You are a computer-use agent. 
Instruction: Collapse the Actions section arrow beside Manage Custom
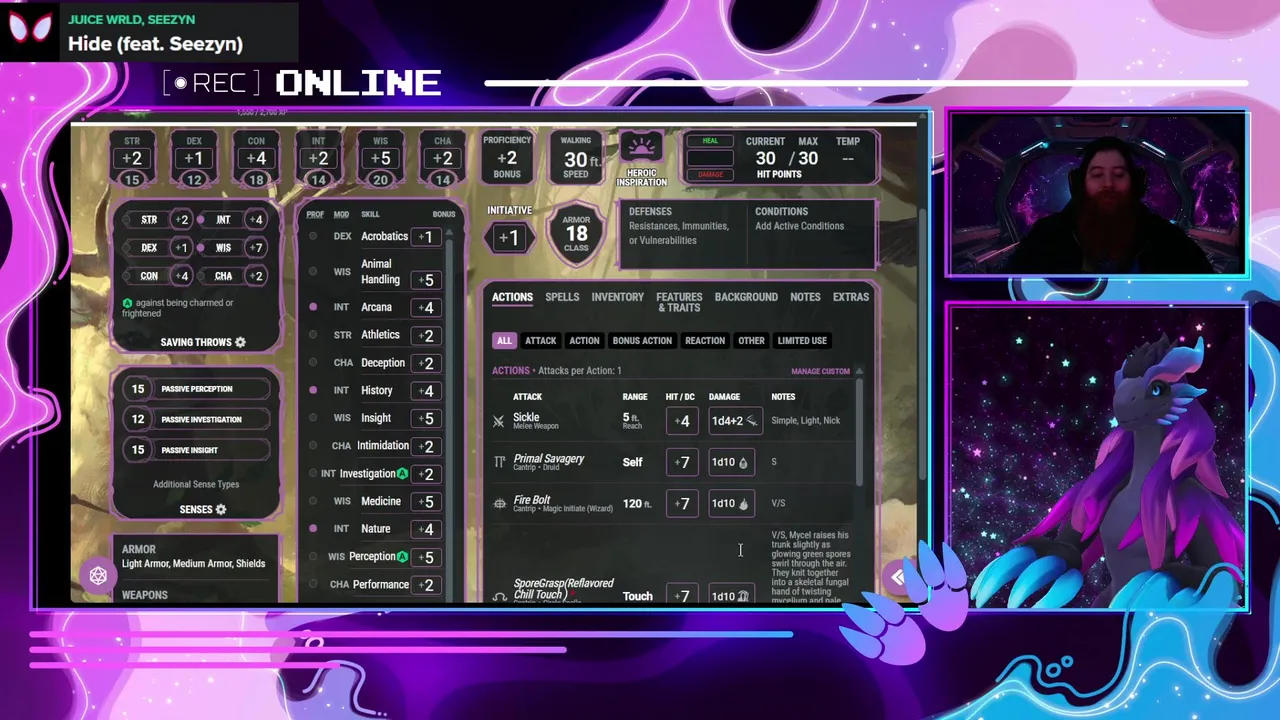pos(859,371)
